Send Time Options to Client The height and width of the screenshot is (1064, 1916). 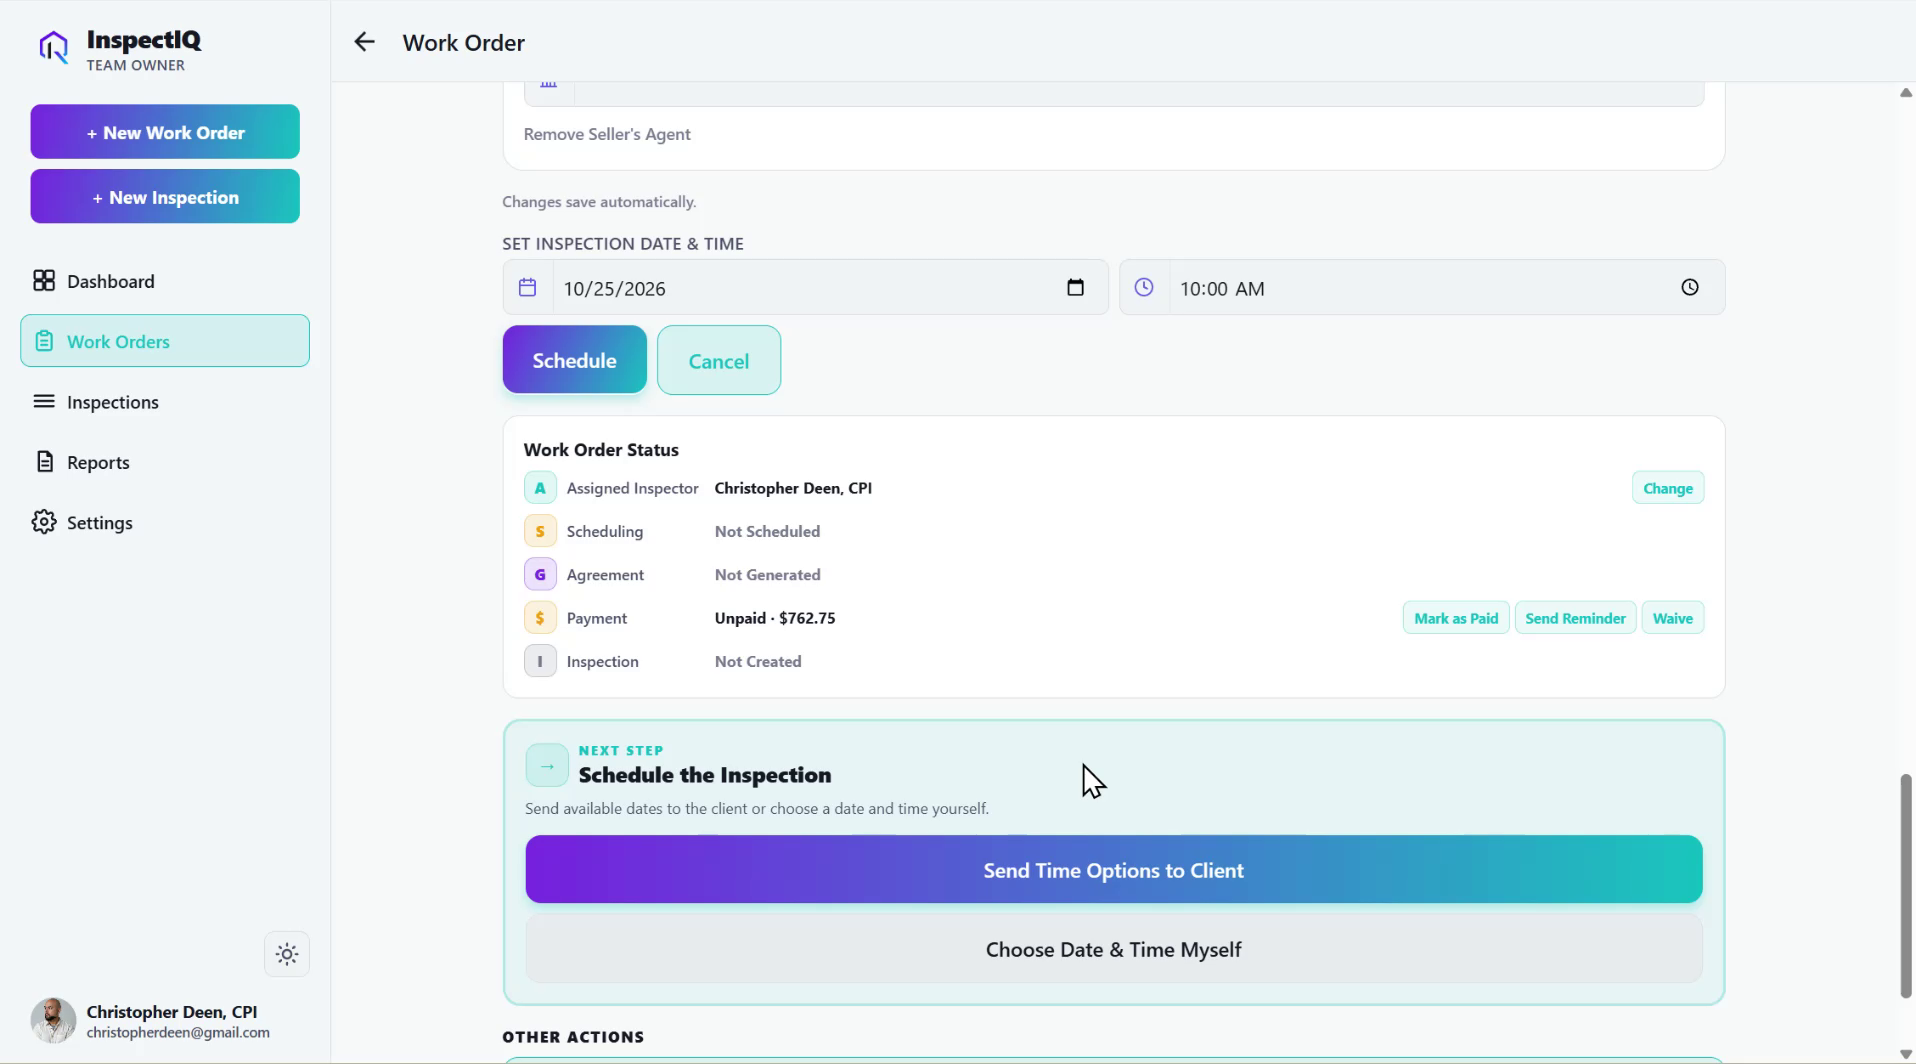pyautogui.click(x=1114, y=870)
